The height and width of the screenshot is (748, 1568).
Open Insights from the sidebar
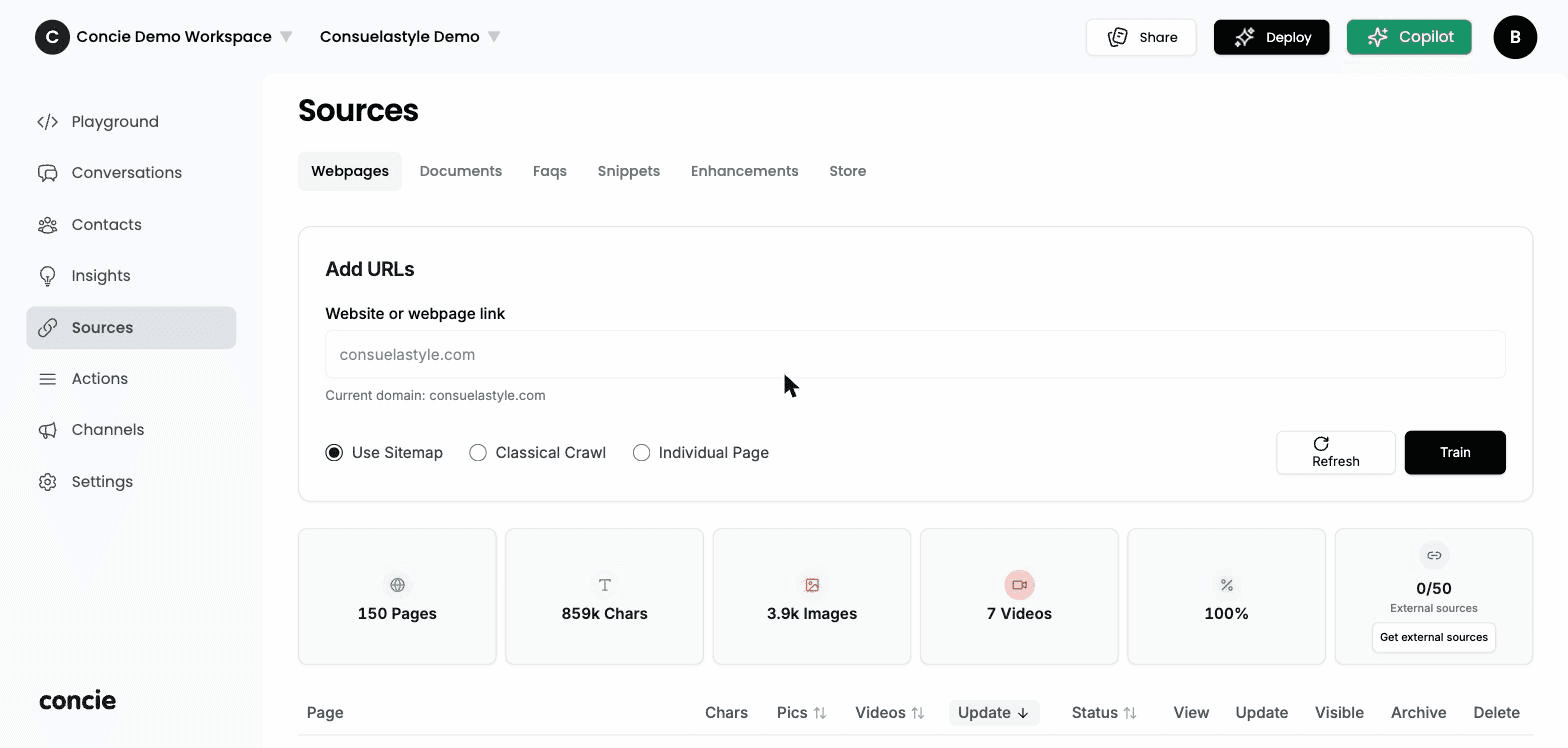click(x=131, y=276)
